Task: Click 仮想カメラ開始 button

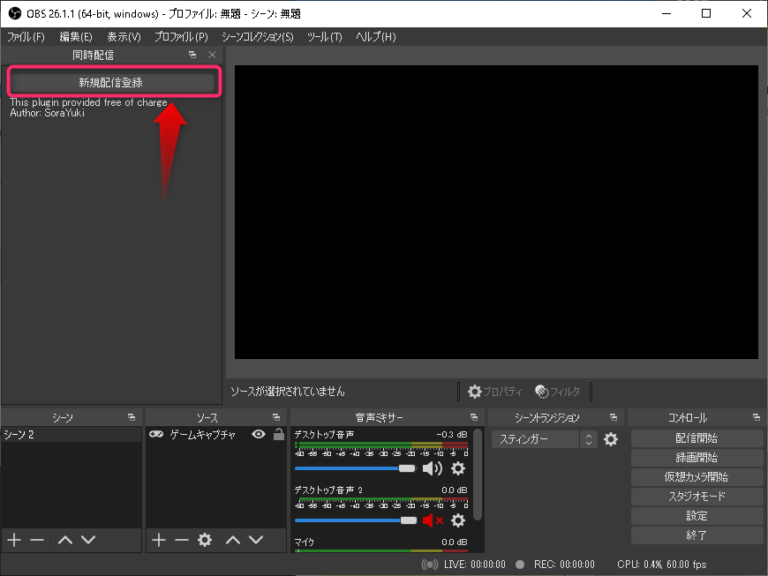Action: coord(696,477)
